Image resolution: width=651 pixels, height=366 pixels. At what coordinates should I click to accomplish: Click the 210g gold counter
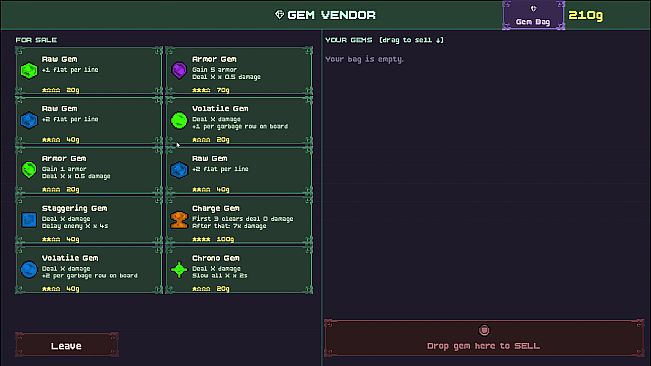click(585, 15)
